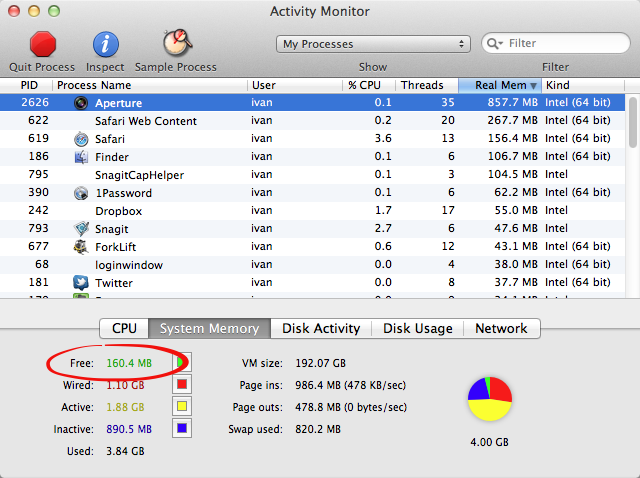Click the magnifier icon in Filter field

494,43
